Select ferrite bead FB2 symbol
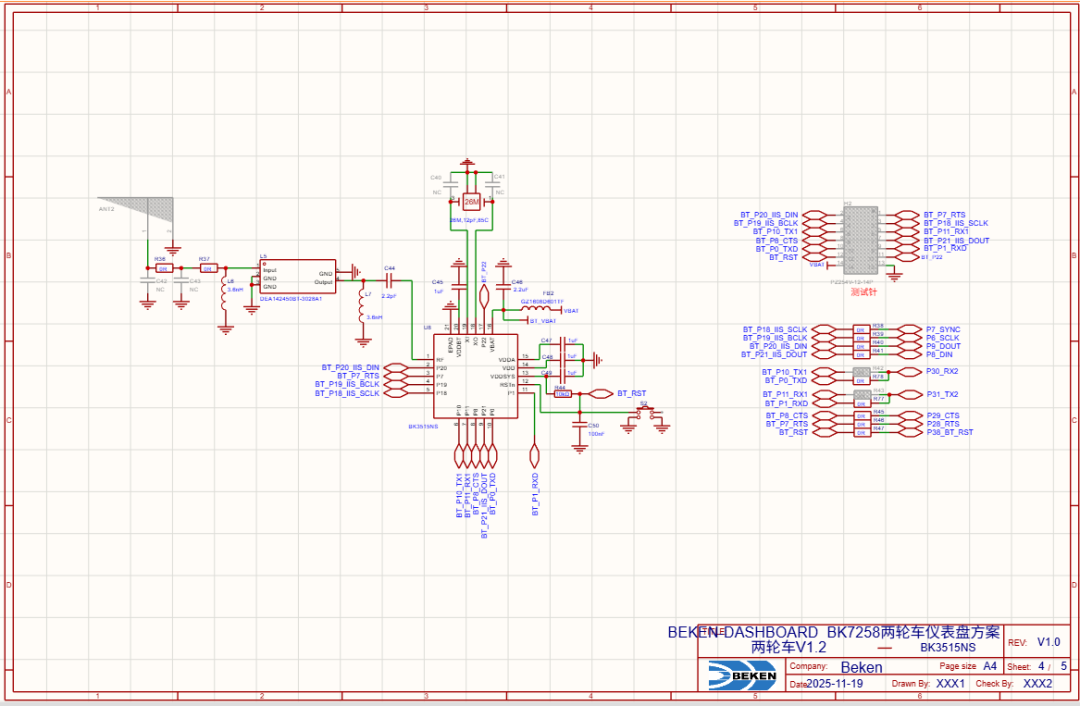 [537, 310]
